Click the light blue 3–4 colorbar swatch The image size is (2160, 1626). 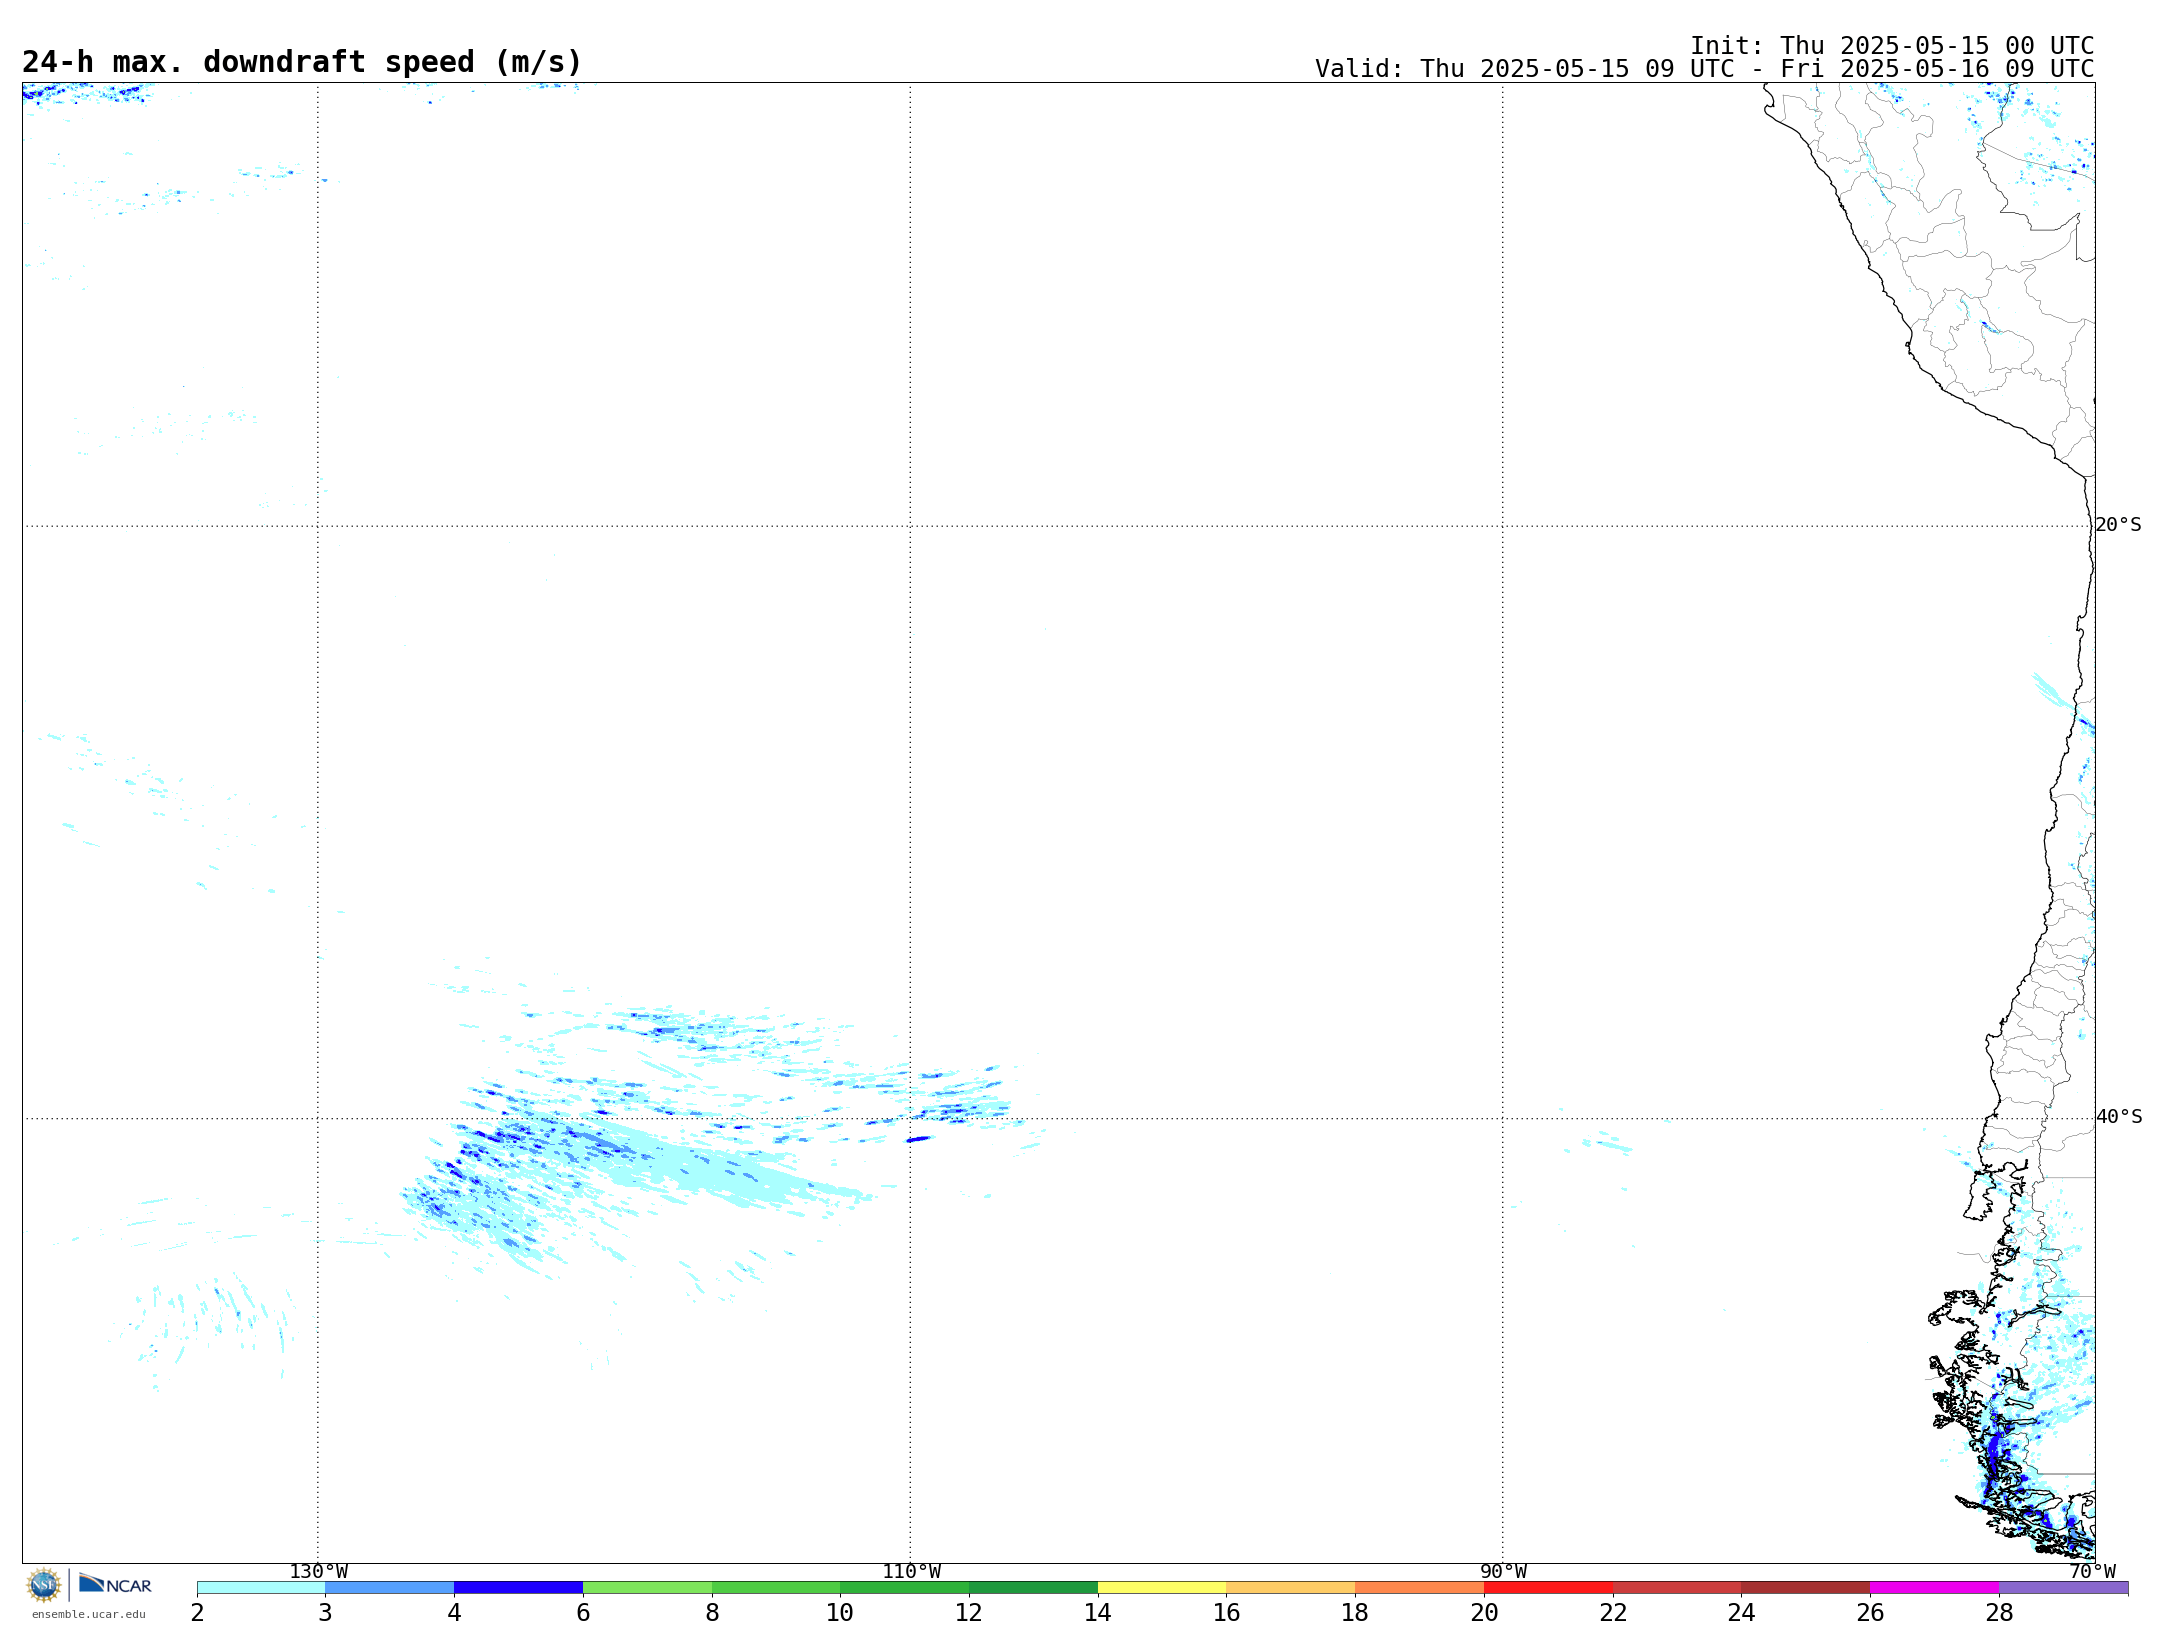390,1588
